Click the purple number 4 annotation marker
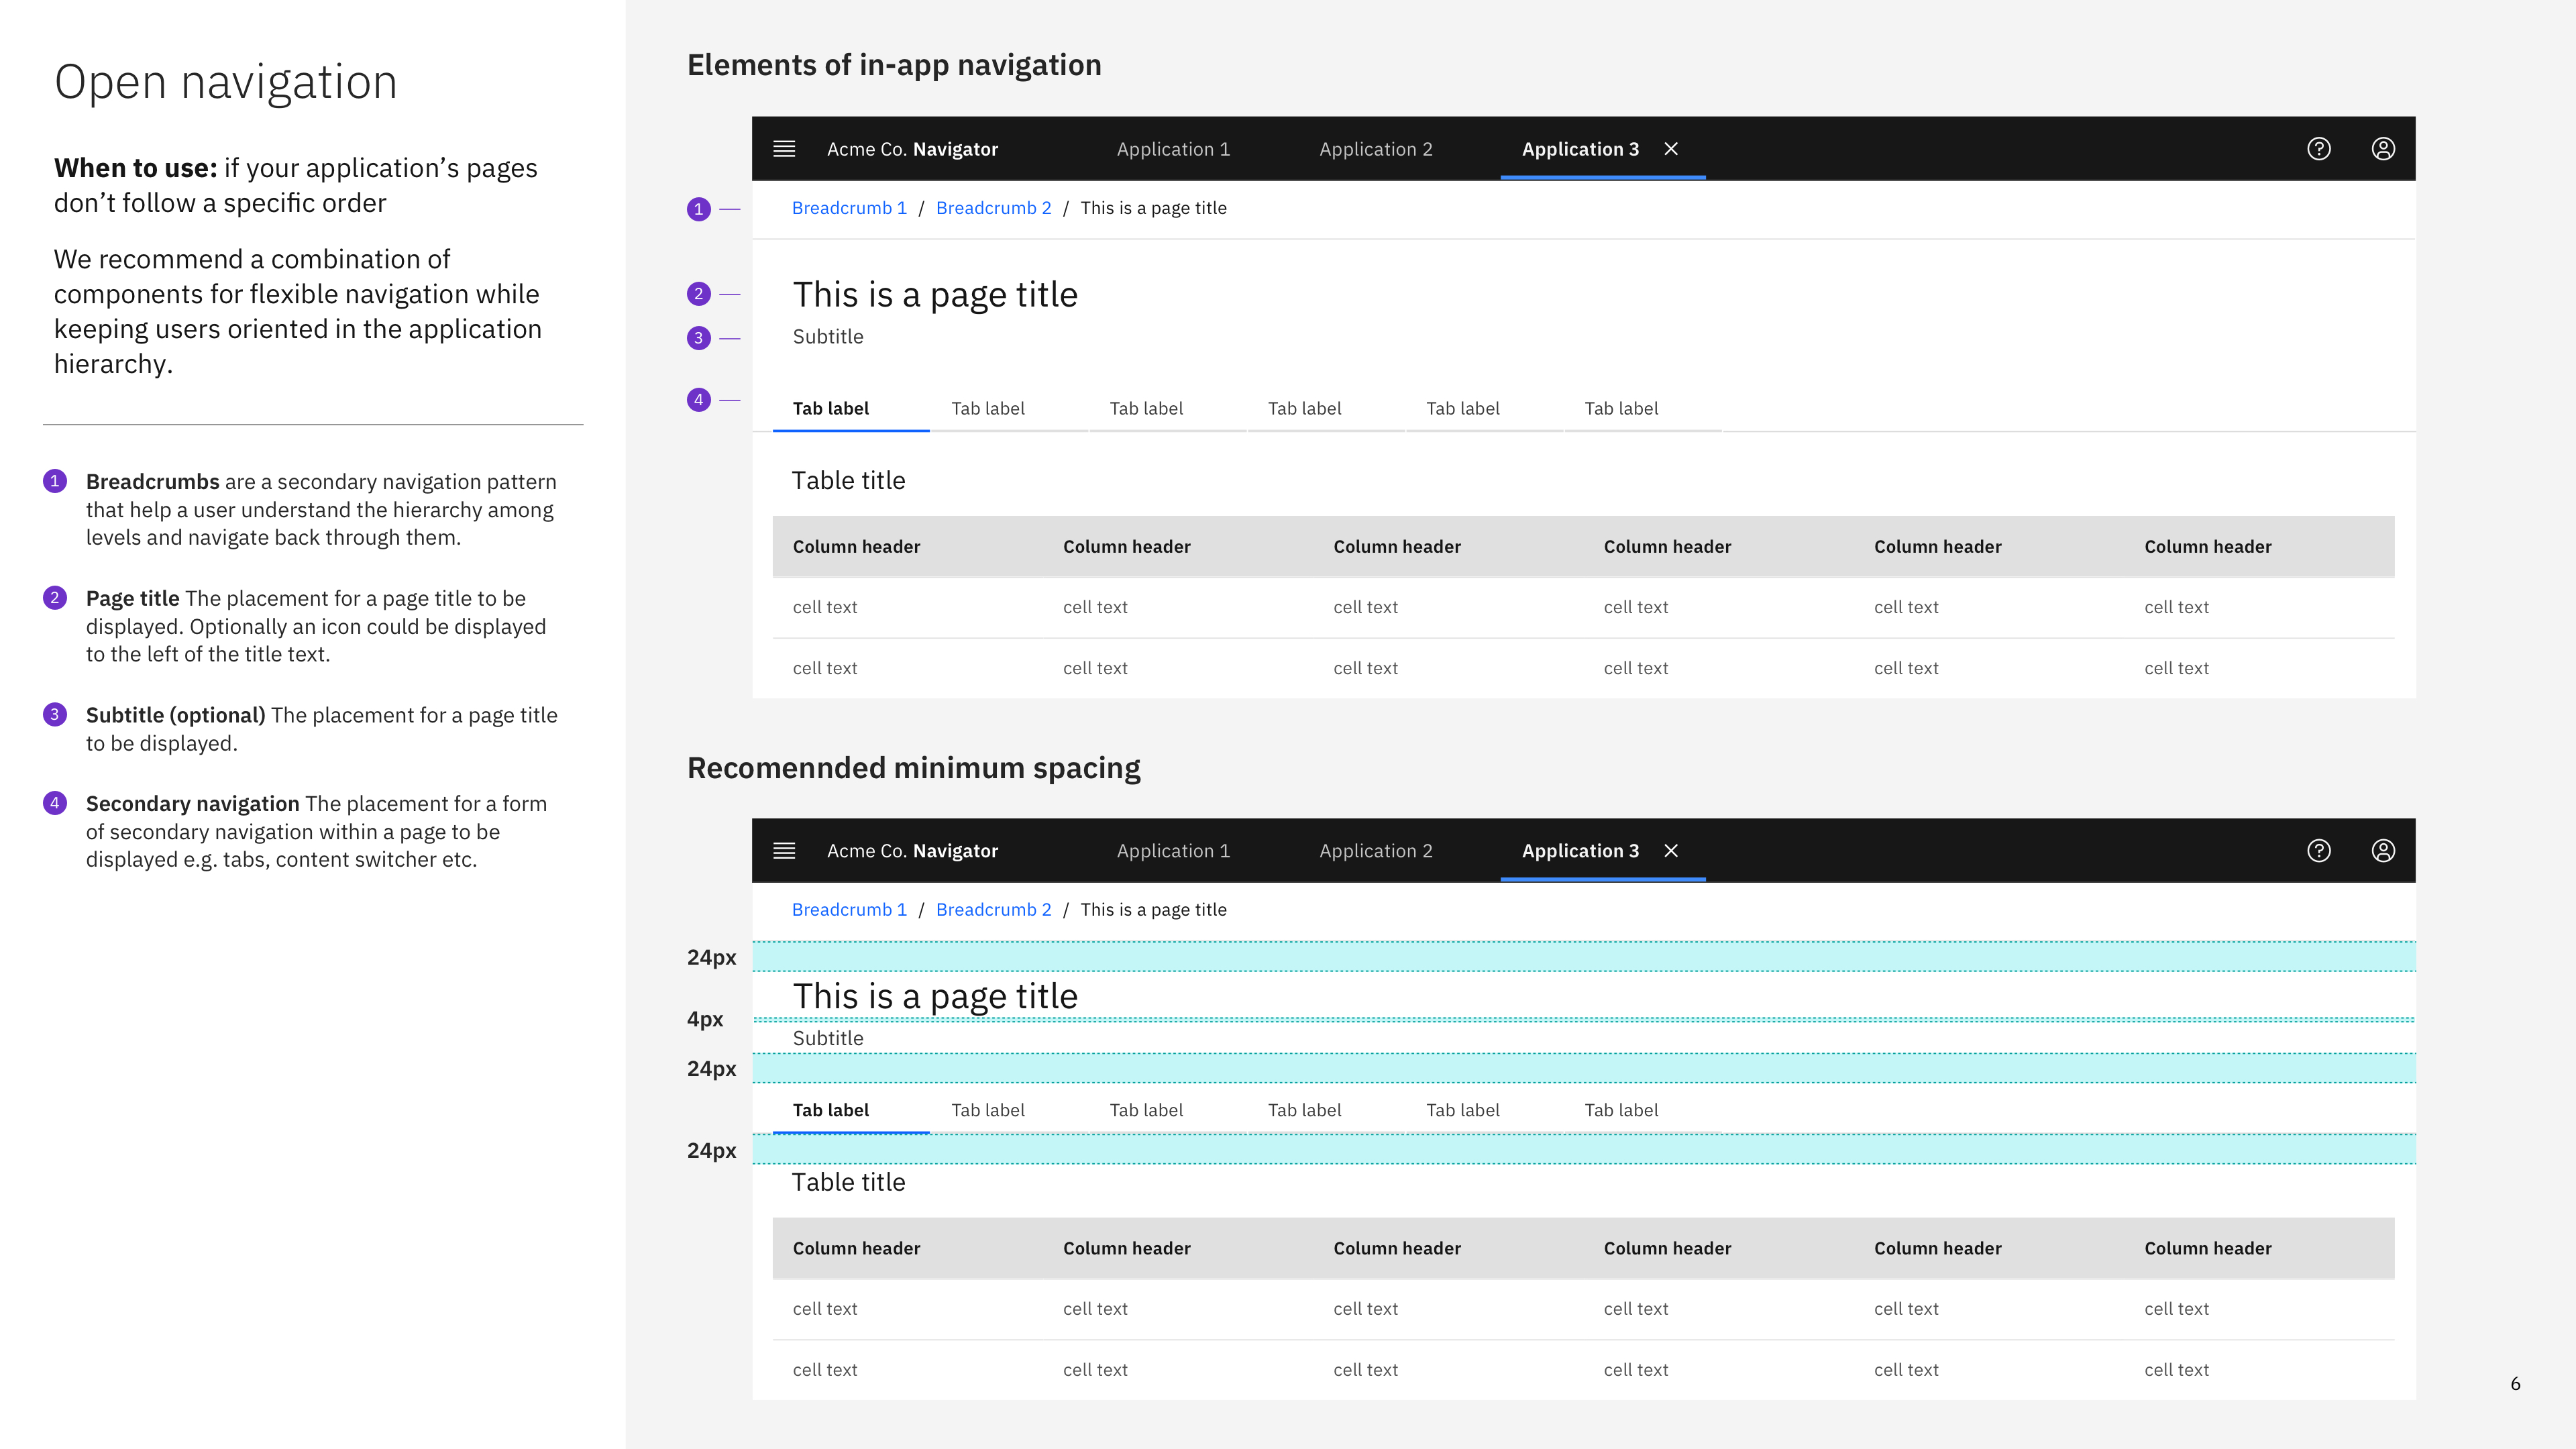The width and height of the screenshot is (2576, 1449). click(698, 400)
